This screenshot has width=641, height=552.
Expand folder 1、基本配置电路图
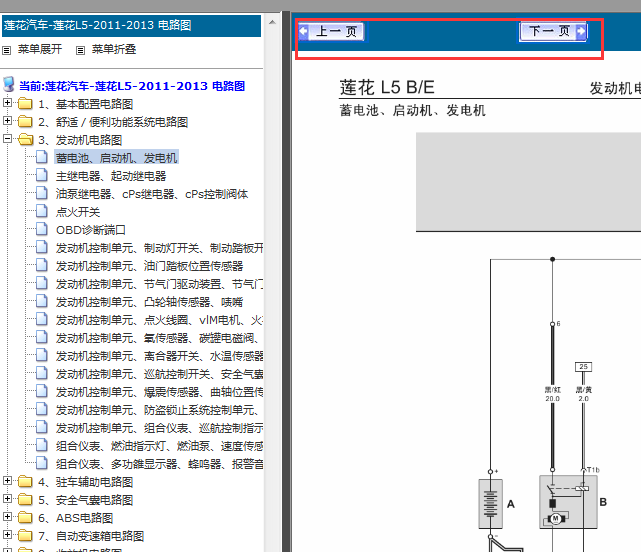pos(7,103)
